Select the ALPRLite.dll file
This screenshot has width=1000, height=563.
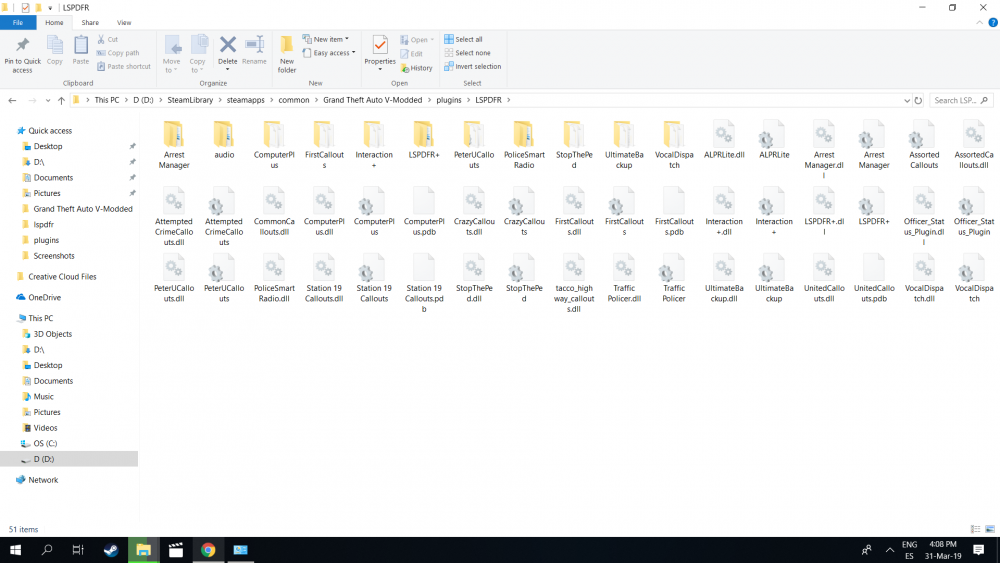pyautogui.click(x=724, y=140)
